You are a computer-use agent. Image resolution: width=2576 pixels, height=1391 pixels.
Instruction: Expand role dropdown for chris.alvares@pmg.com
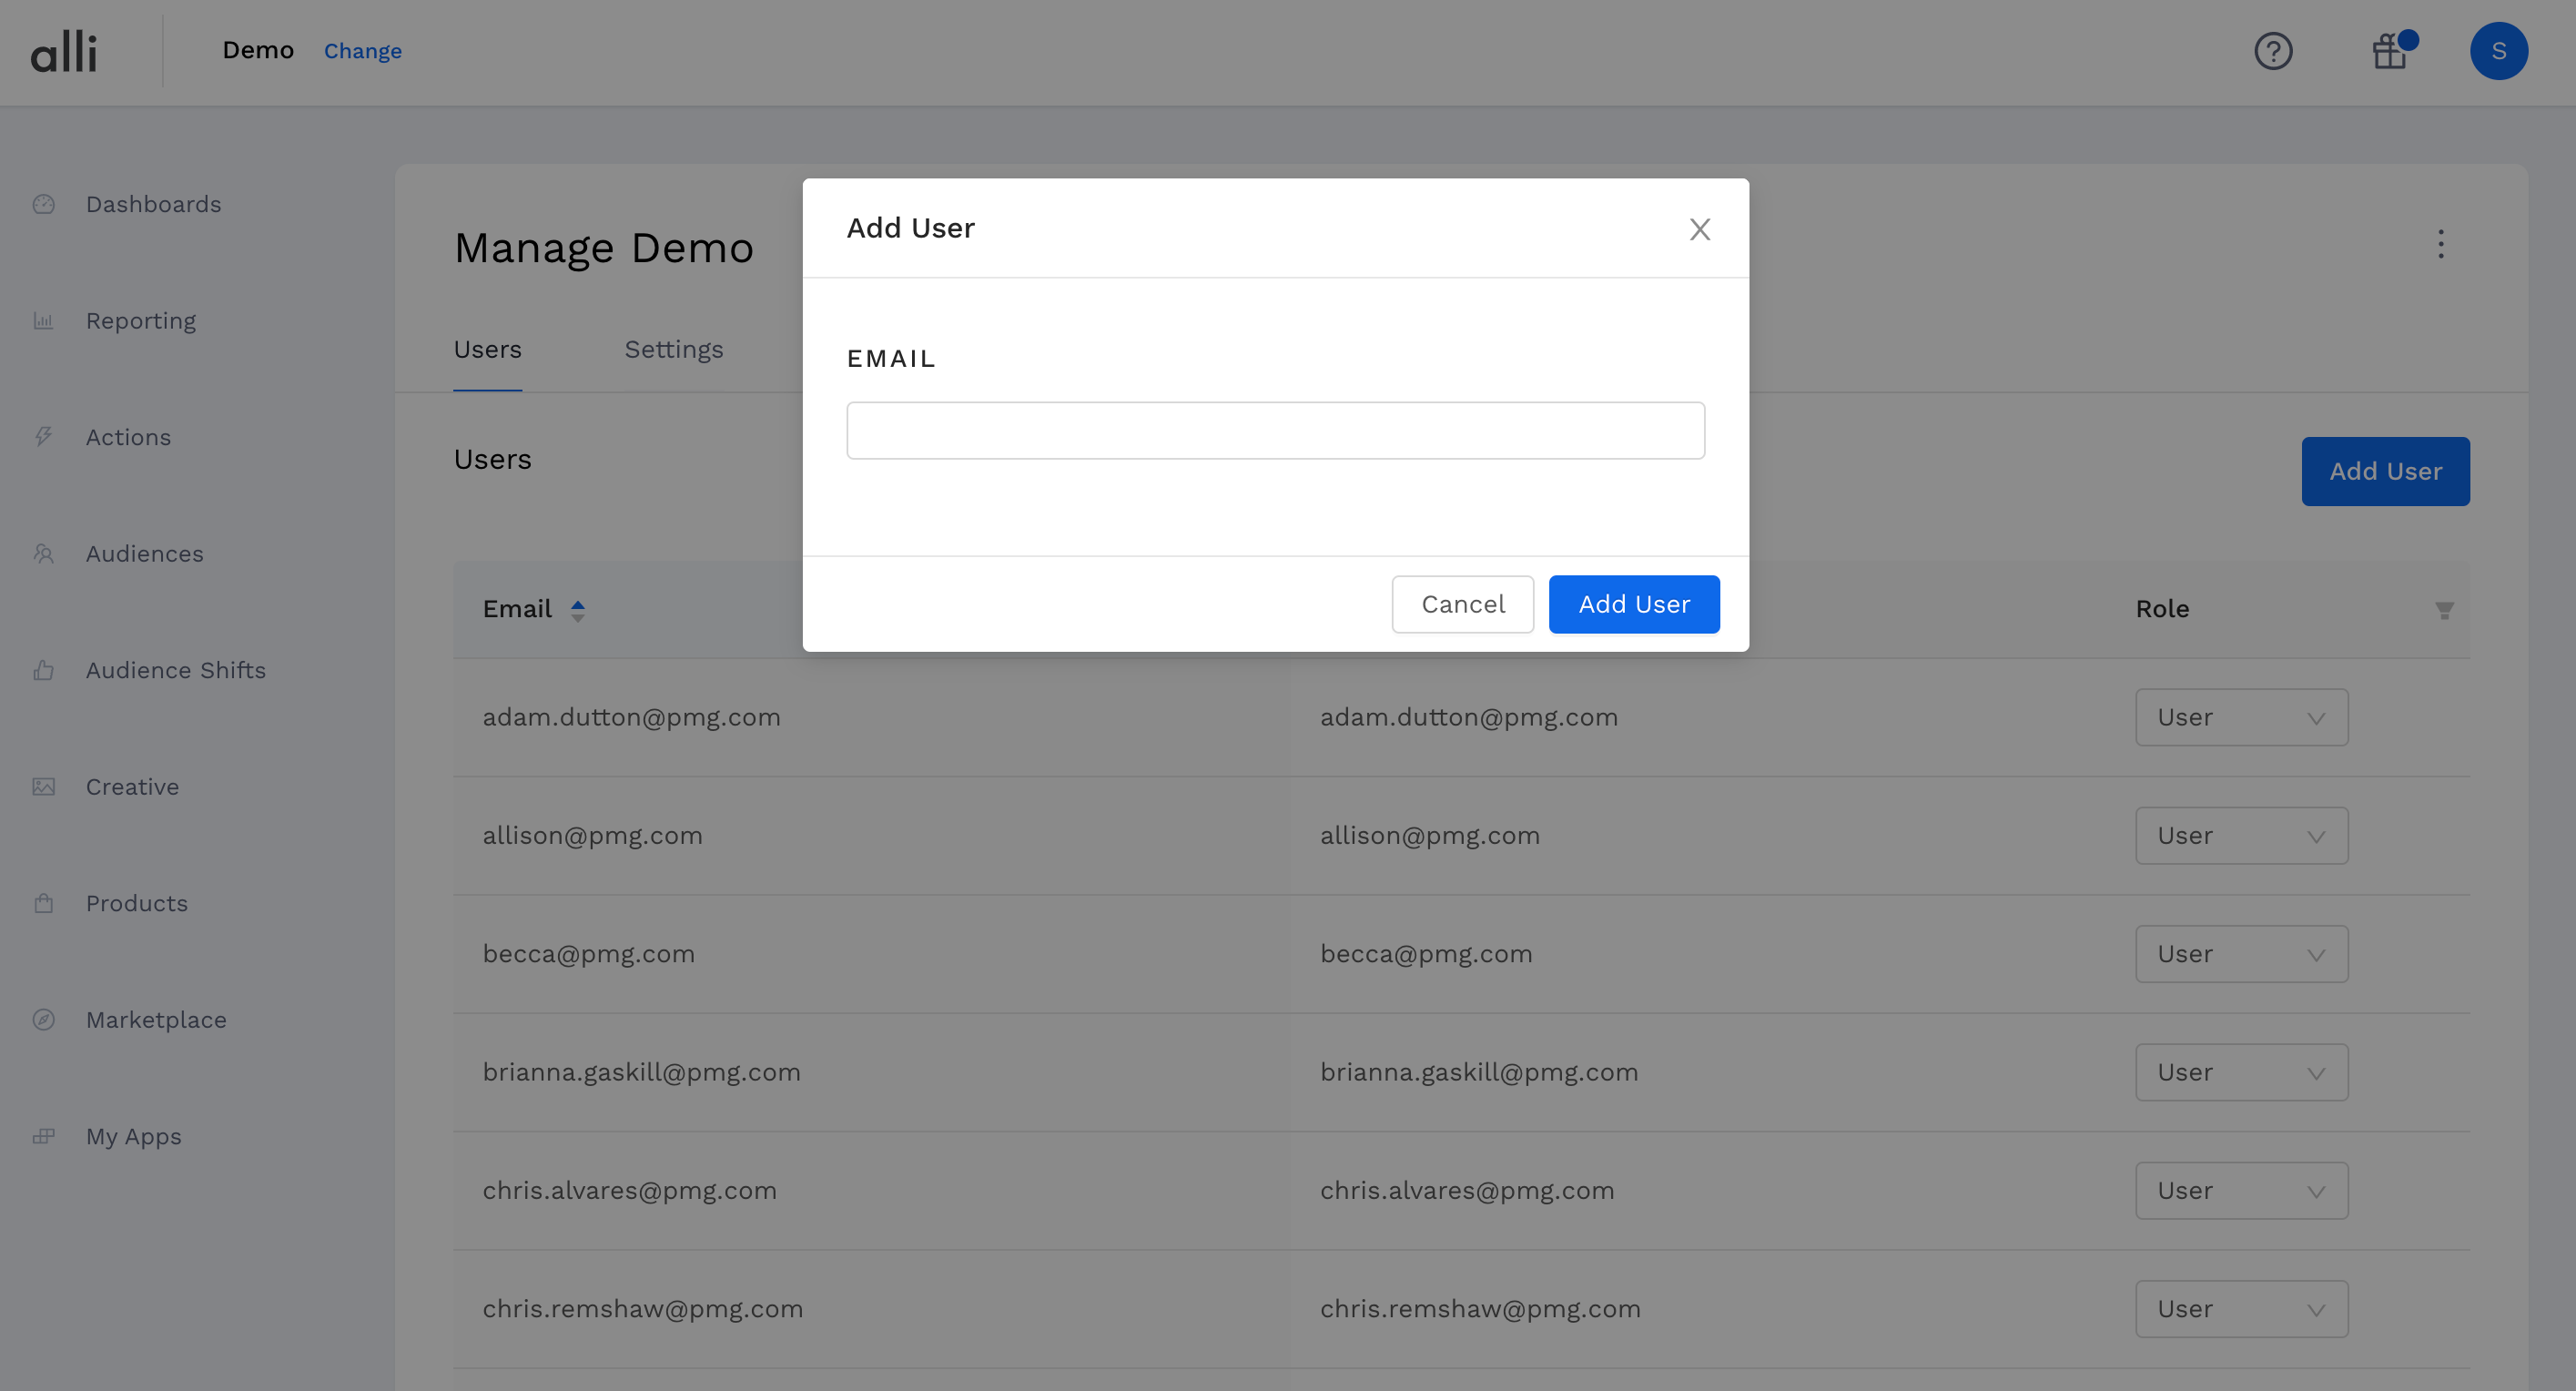(2241, 1190)
